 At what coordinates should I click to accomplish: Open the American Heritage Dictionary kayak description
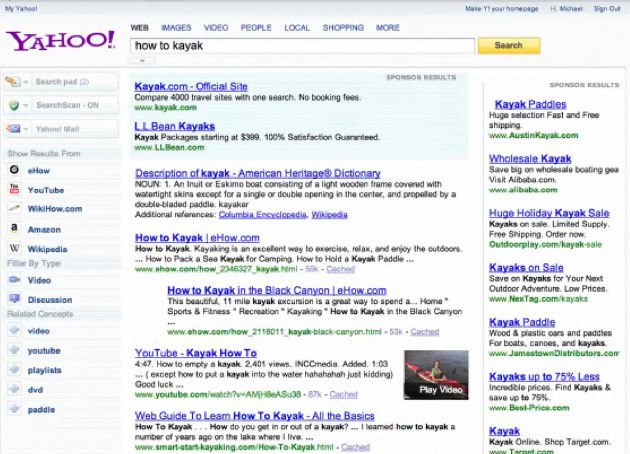[258, 173]
